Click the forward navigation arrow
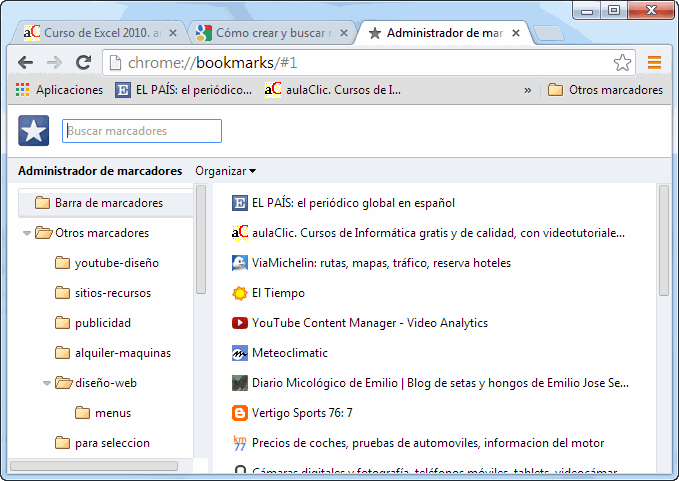Image resolution: width=679 pixels, height=481 pixels. pyautogui.click(x=54, y=63)
